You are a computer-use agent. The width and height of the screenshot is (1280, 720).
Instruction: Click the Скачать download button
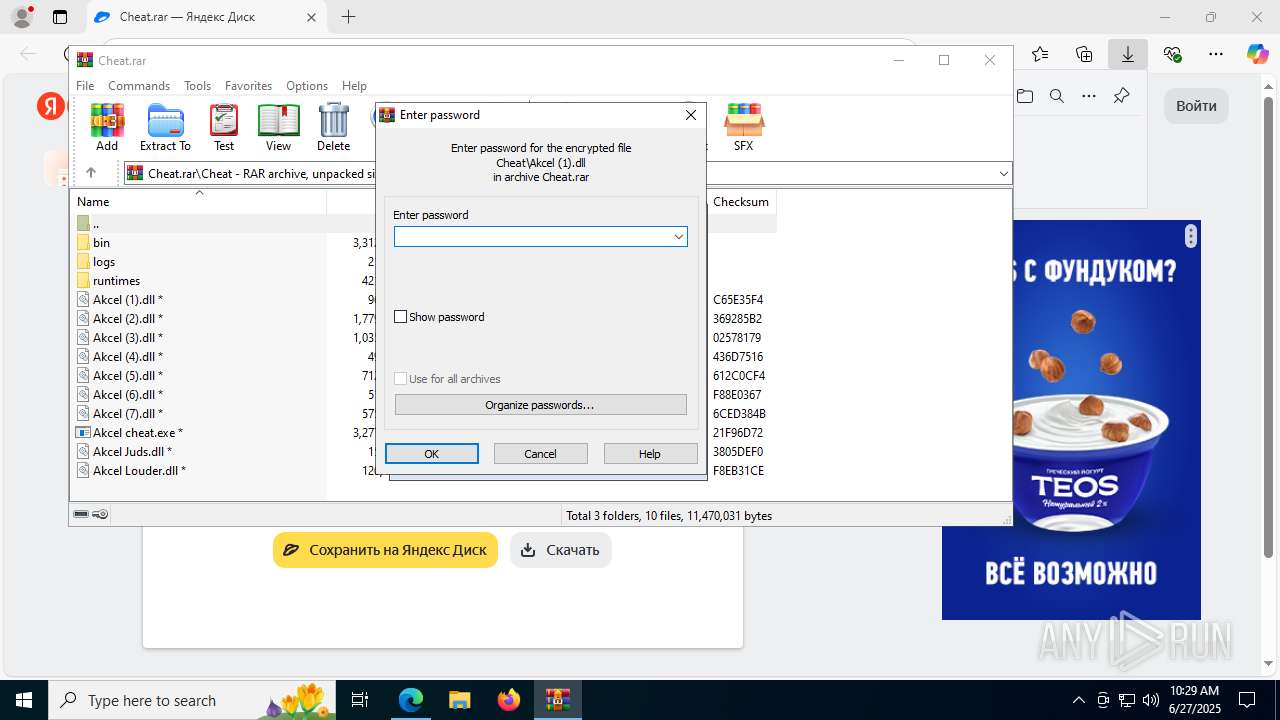click(561, 550)
